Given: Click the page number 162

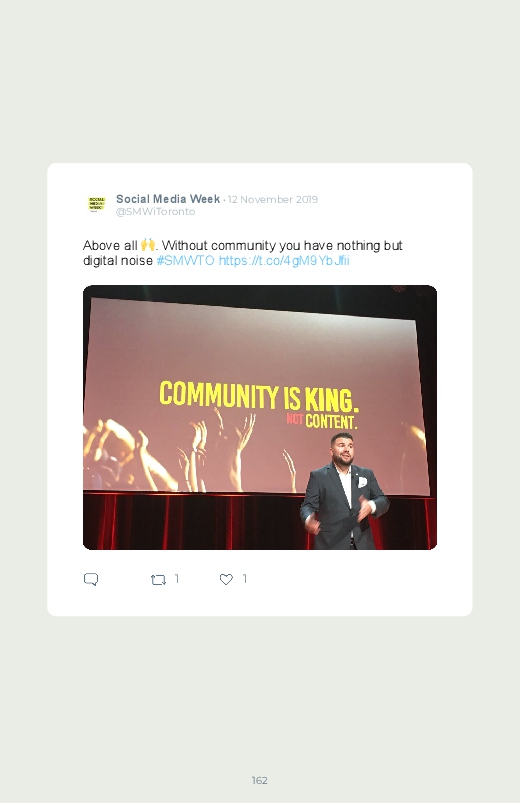Looking at the screenshot, I should 260,780.
